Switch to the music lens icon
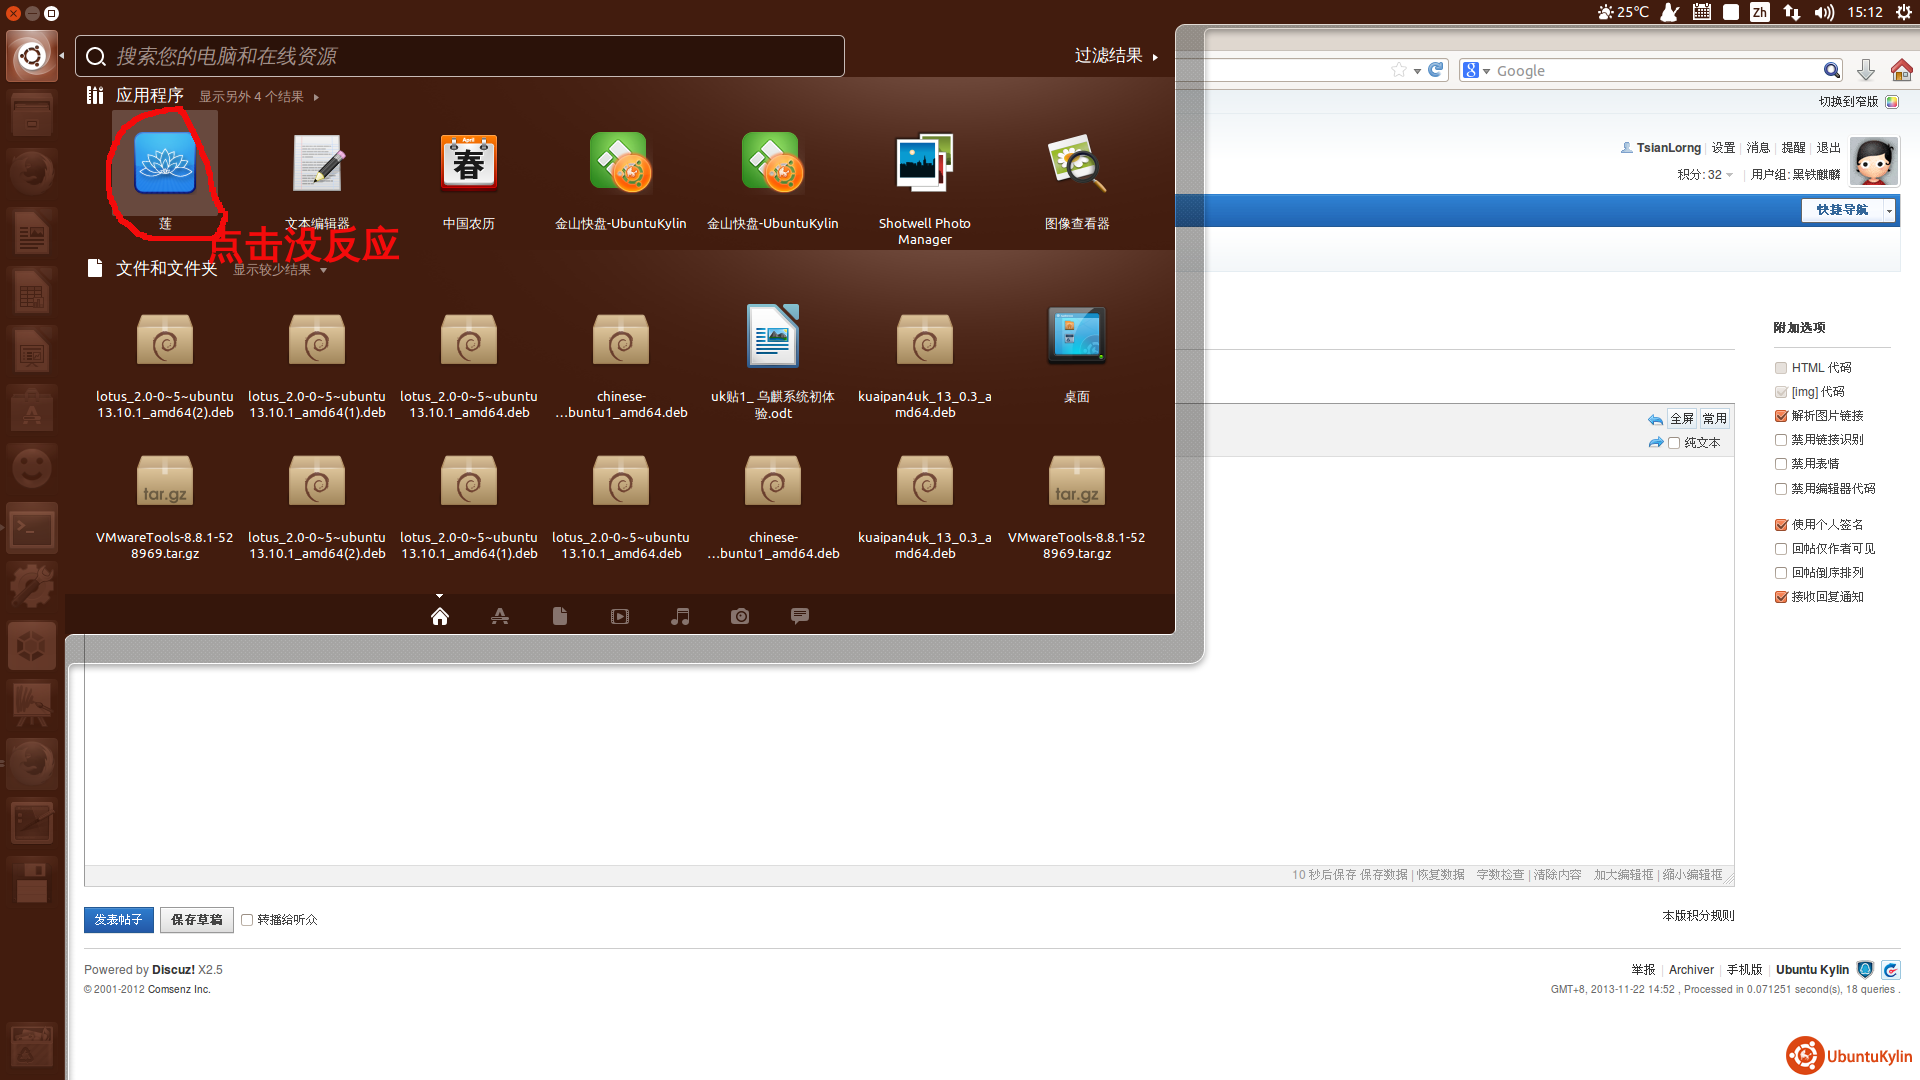The height and width of the screenshot is (1080, 1920). click(680, 616)
